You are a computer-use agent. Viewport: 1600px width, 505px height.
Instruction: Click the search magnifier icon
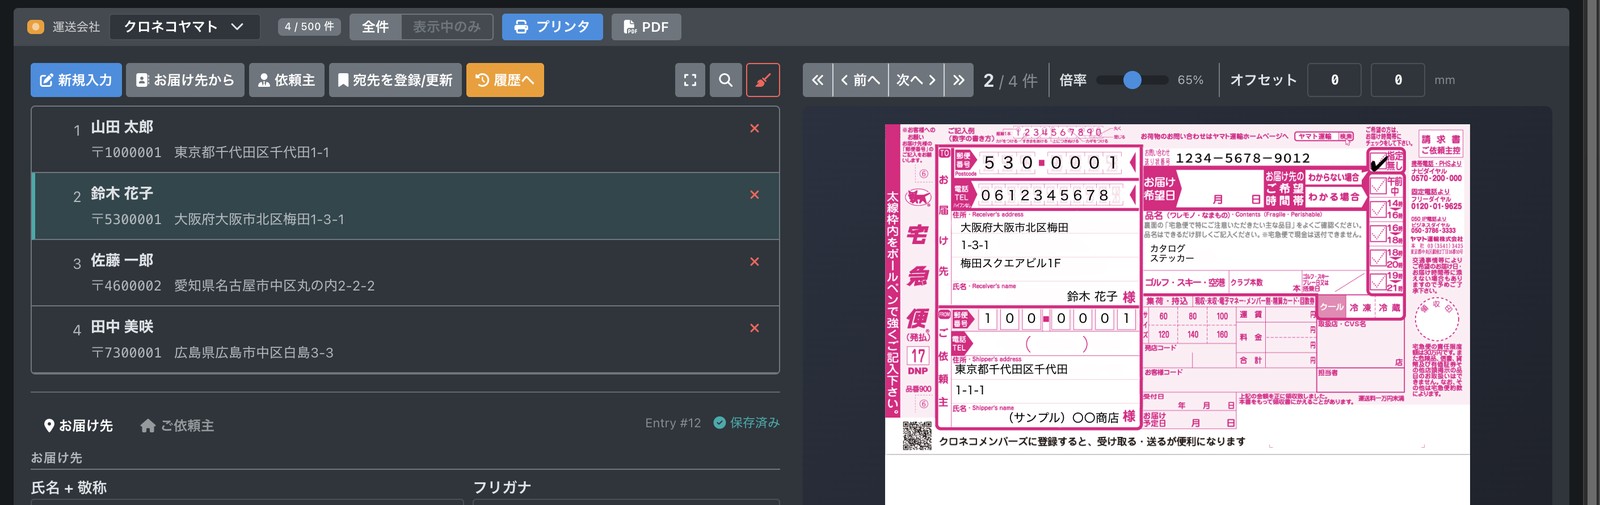pyautogui.click(x=726, y=80)
